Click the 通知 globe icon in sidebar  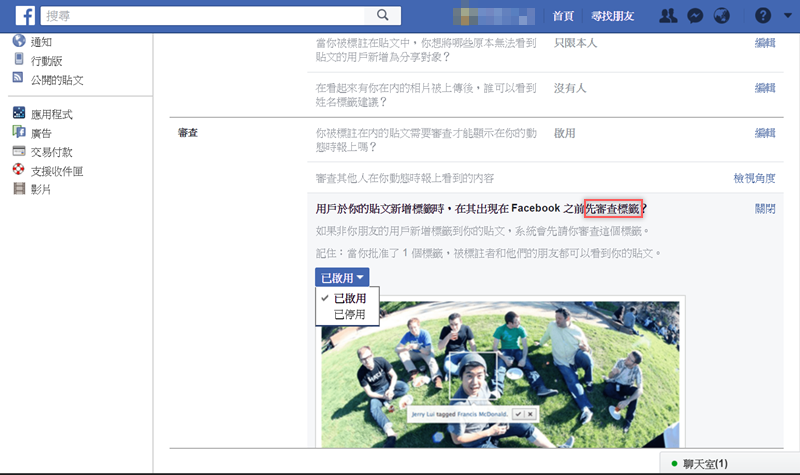pyautogui.click(x=19, y=40)
